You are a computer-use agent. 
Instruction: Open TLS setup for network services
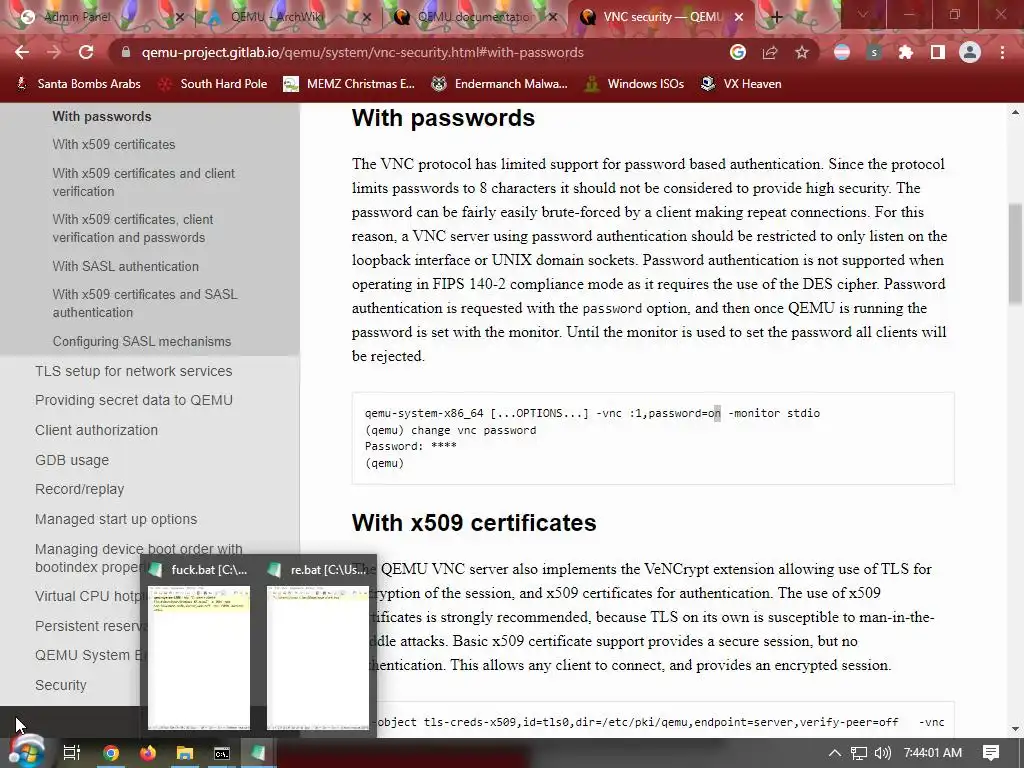133,371
